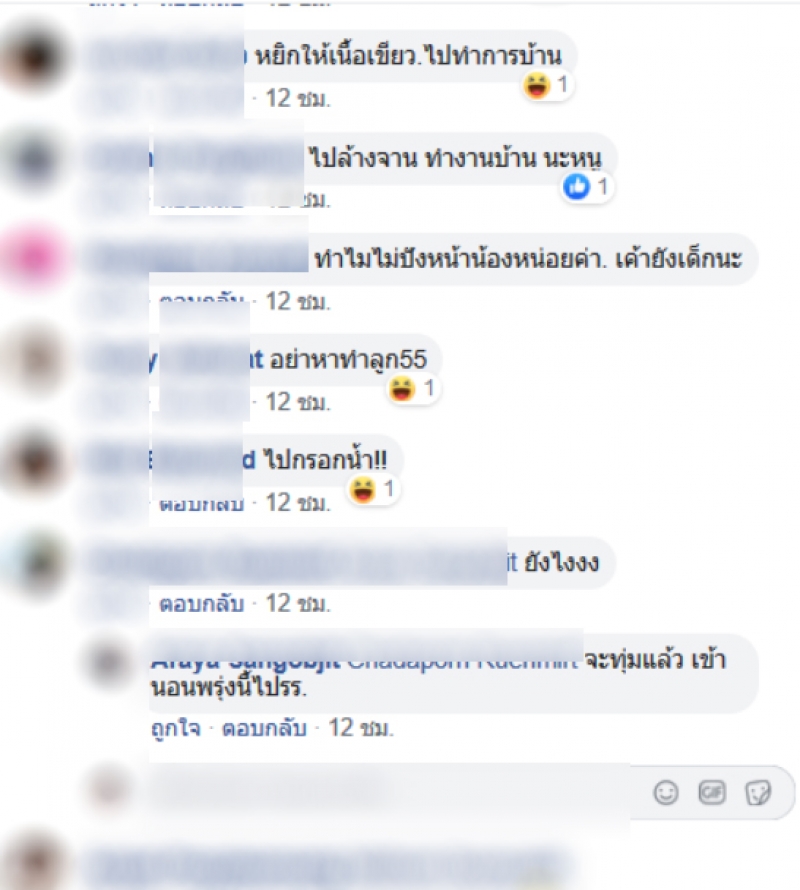Open the GIF picker in reply box
This screenshot has height=890, width=800.
[712, 792]
